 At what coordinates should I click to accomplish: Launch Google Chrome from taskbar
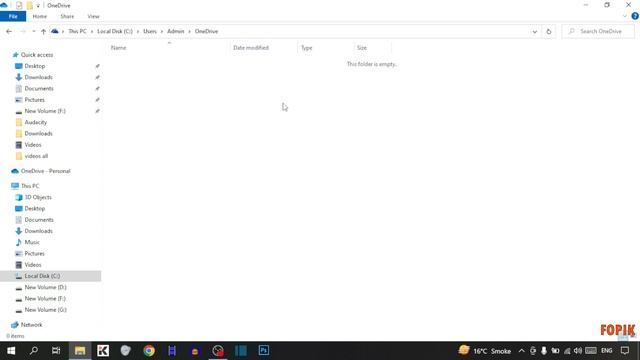149,351
